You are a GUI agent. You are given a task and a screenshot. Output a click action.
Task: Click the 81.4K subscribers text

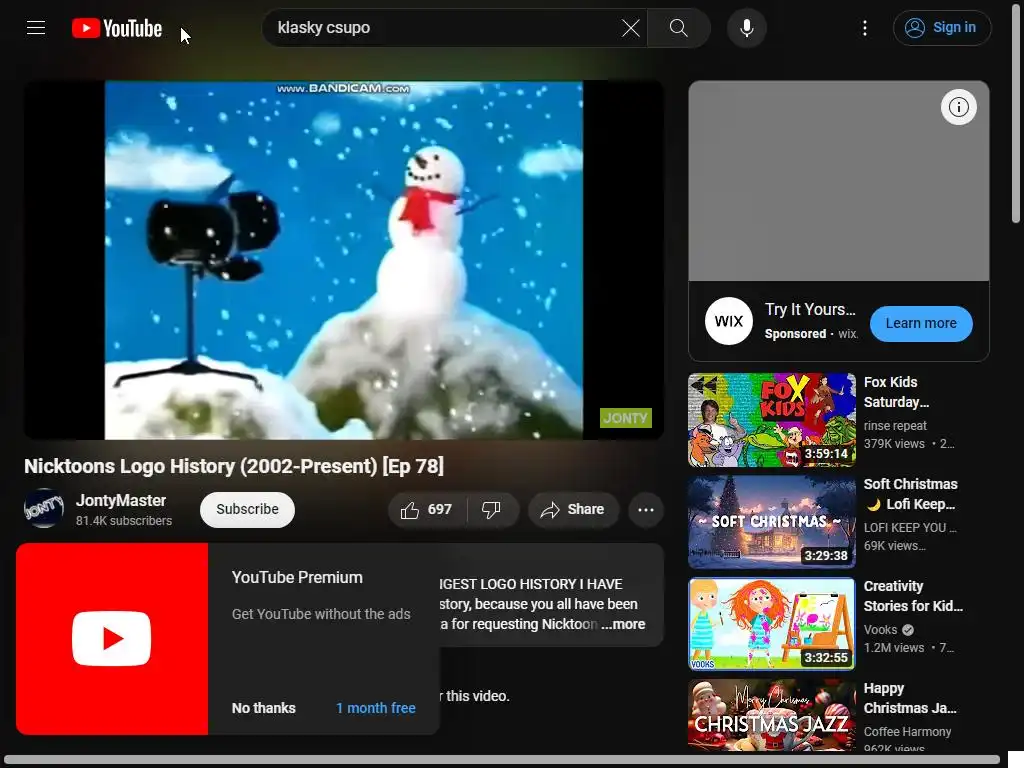coord(123,520)
